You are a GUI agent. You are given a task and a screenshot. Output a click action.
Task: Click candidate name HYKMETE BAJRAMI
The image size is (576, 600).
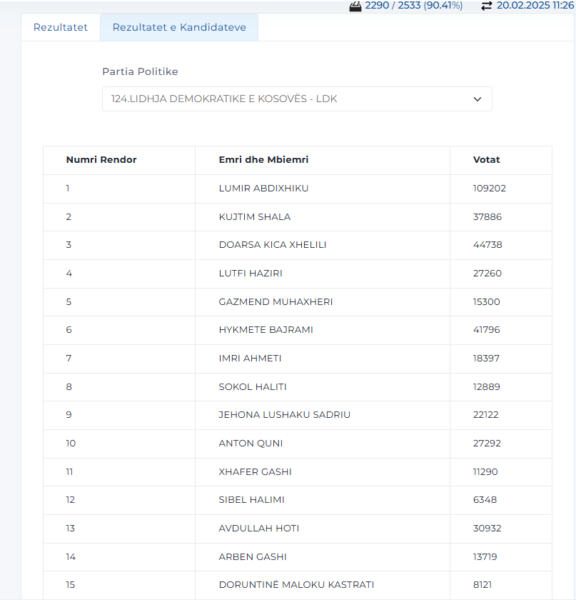coord(266,330)
